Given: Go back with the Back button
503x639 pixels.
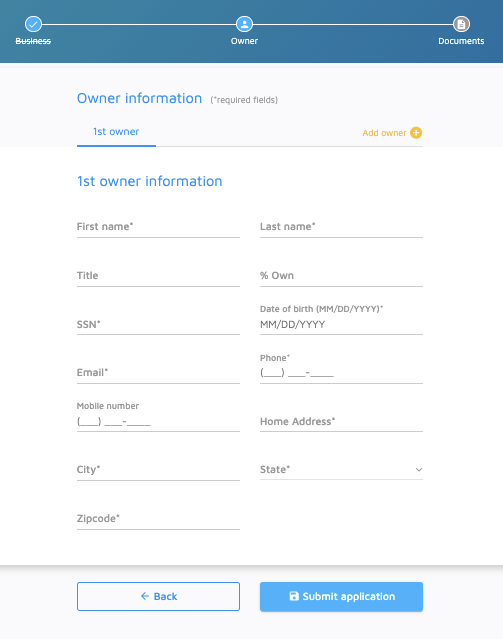Looking at the screenshot, I should tap(158, 596).
